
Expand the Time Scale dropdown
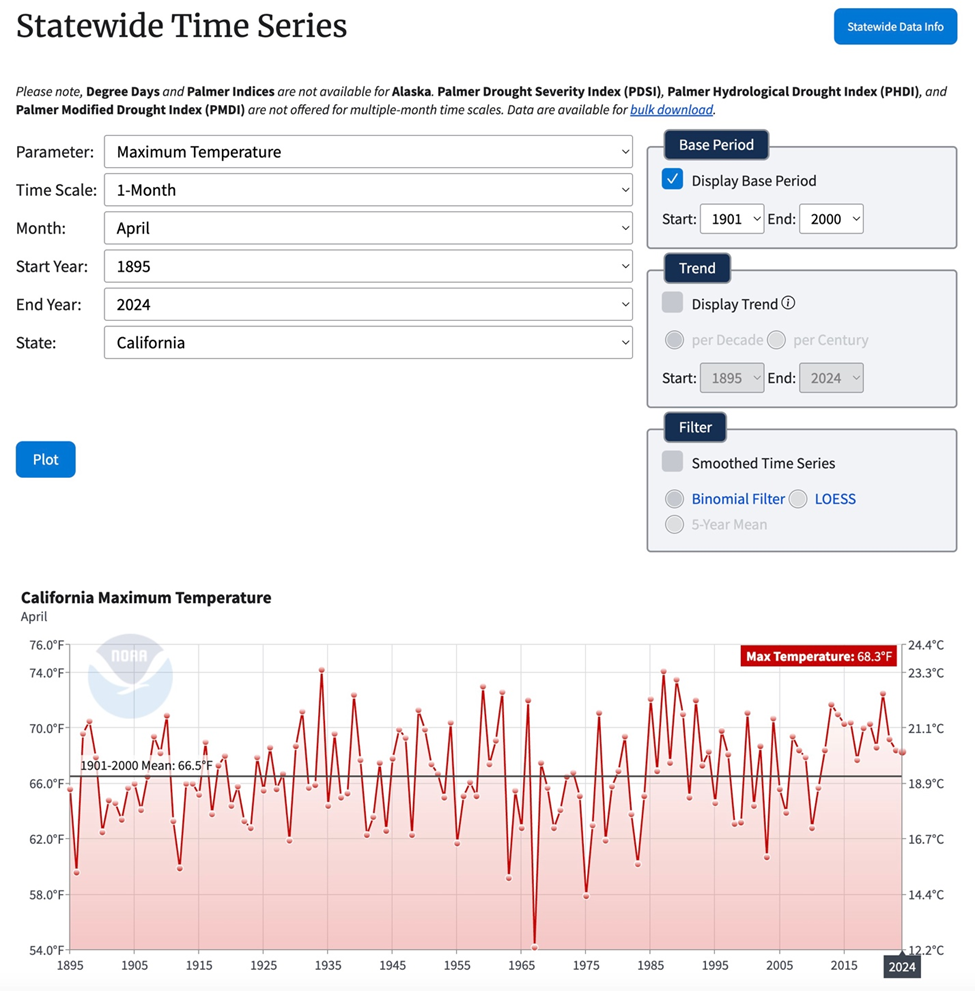click(368, 190)
